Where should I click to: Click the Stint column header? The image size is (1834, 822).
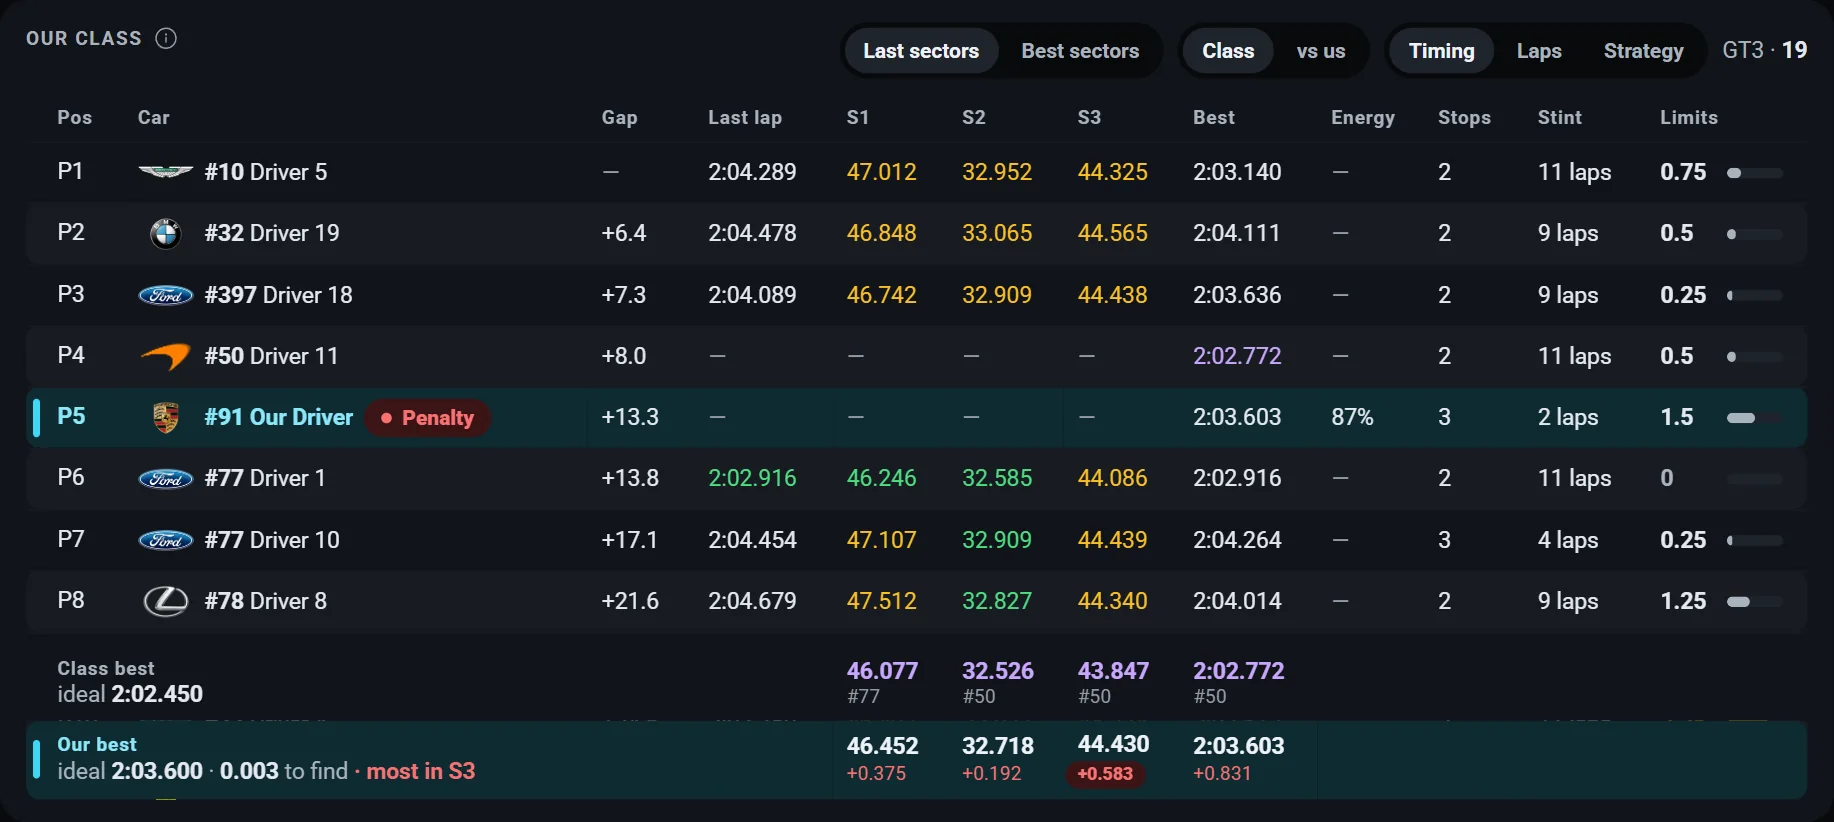[x=1560, y=117]
